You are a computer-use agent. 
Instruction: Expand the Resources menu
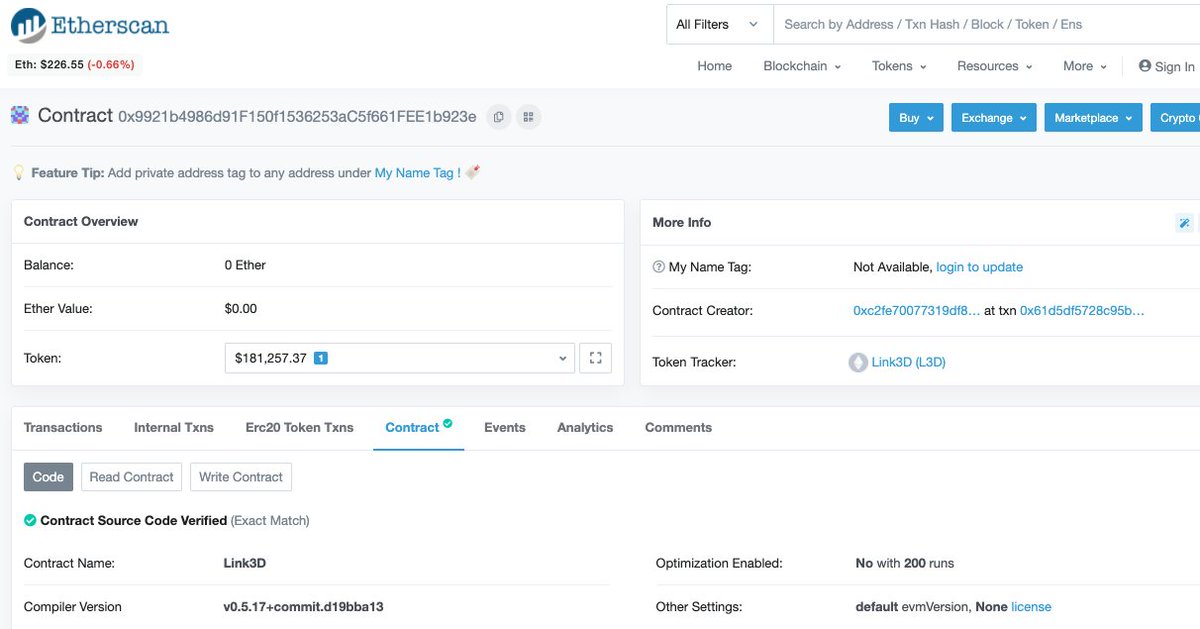pos(995,66)
